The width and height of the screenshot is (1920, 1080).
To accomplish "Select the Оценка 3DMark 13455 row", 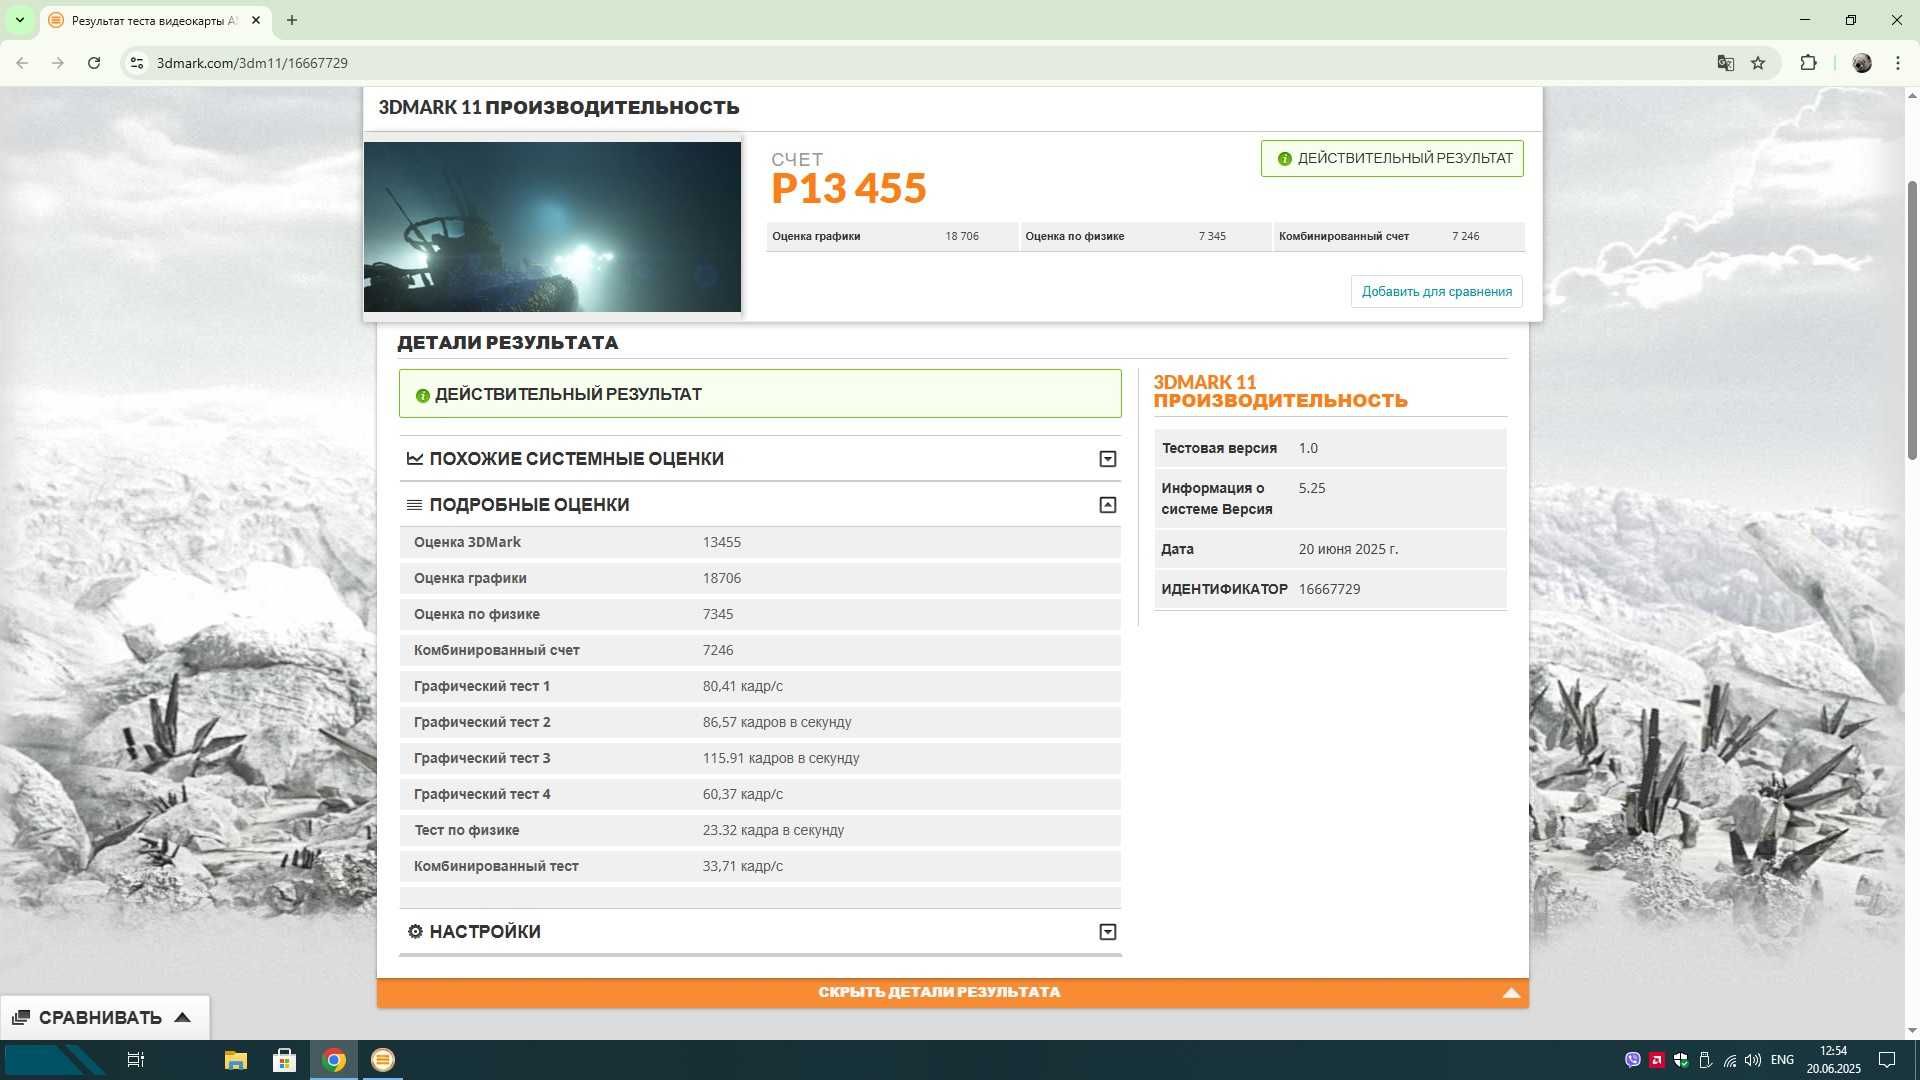I will click(760, 543).
